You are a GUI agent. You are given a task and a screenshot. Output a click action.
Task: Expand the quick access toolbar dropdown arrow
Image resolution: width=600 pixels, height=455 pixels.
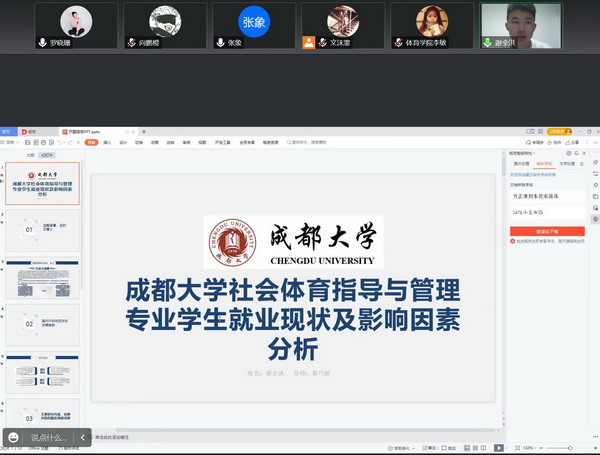pos(78,142)
